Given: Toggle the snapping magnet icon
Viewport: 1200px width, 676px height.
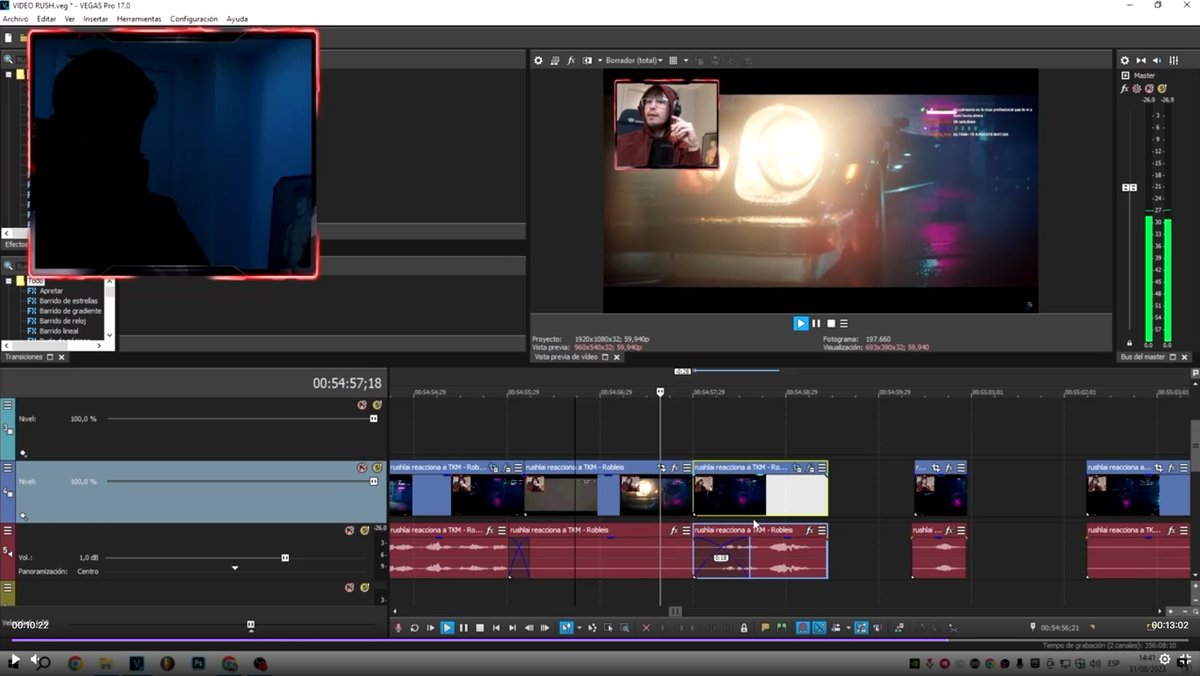Looking at the screenshot, I should [x=802, y=628].
